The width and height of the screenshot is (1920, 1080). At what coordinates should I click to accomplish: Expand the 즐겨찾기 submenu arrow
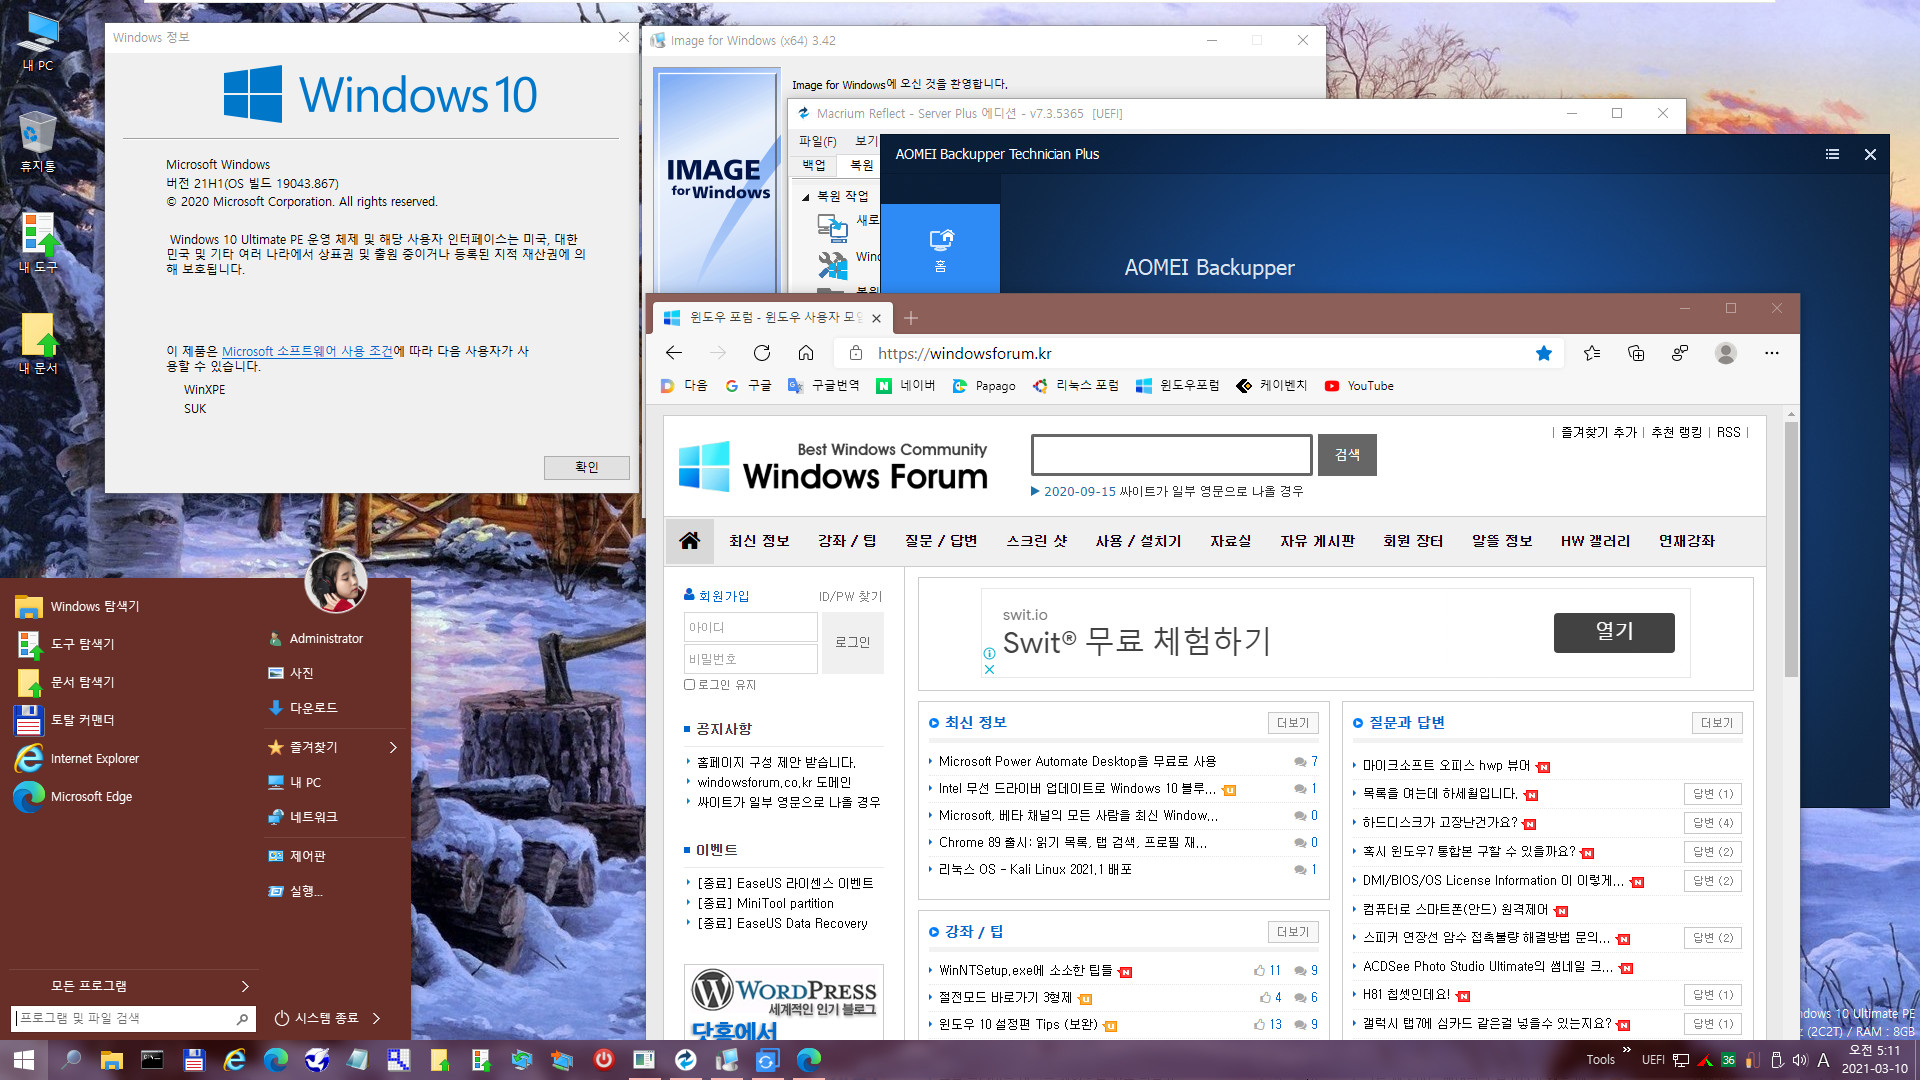[393, 747]
